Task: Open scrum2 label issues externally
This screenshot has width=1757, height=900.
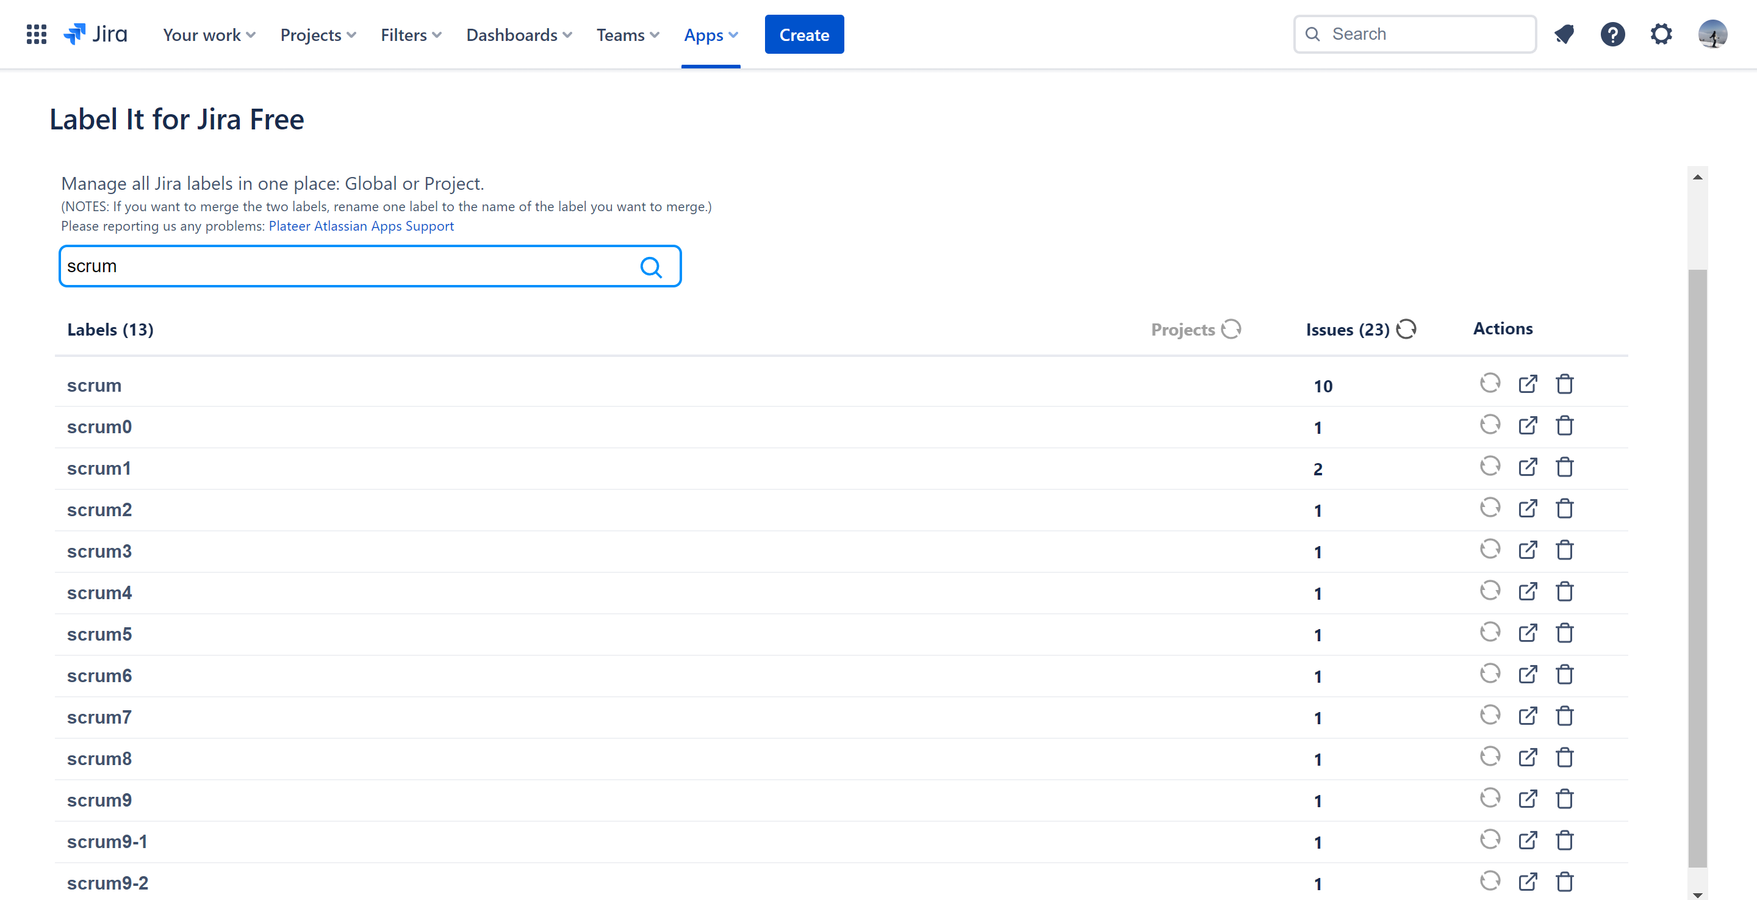Action: 1528,509
